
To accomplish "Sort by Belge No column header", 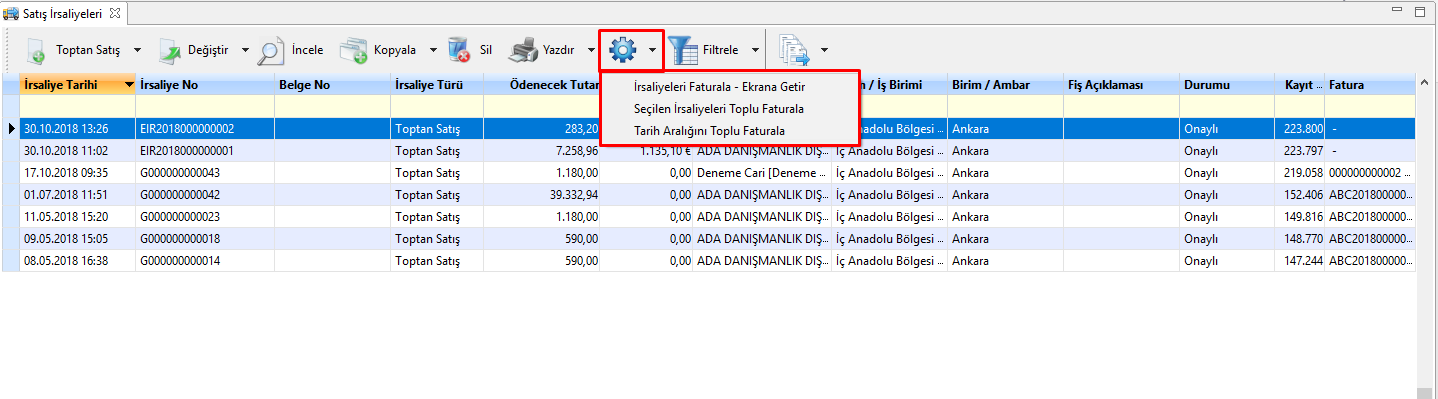I will pyautogui.click(x=333, y=86).
